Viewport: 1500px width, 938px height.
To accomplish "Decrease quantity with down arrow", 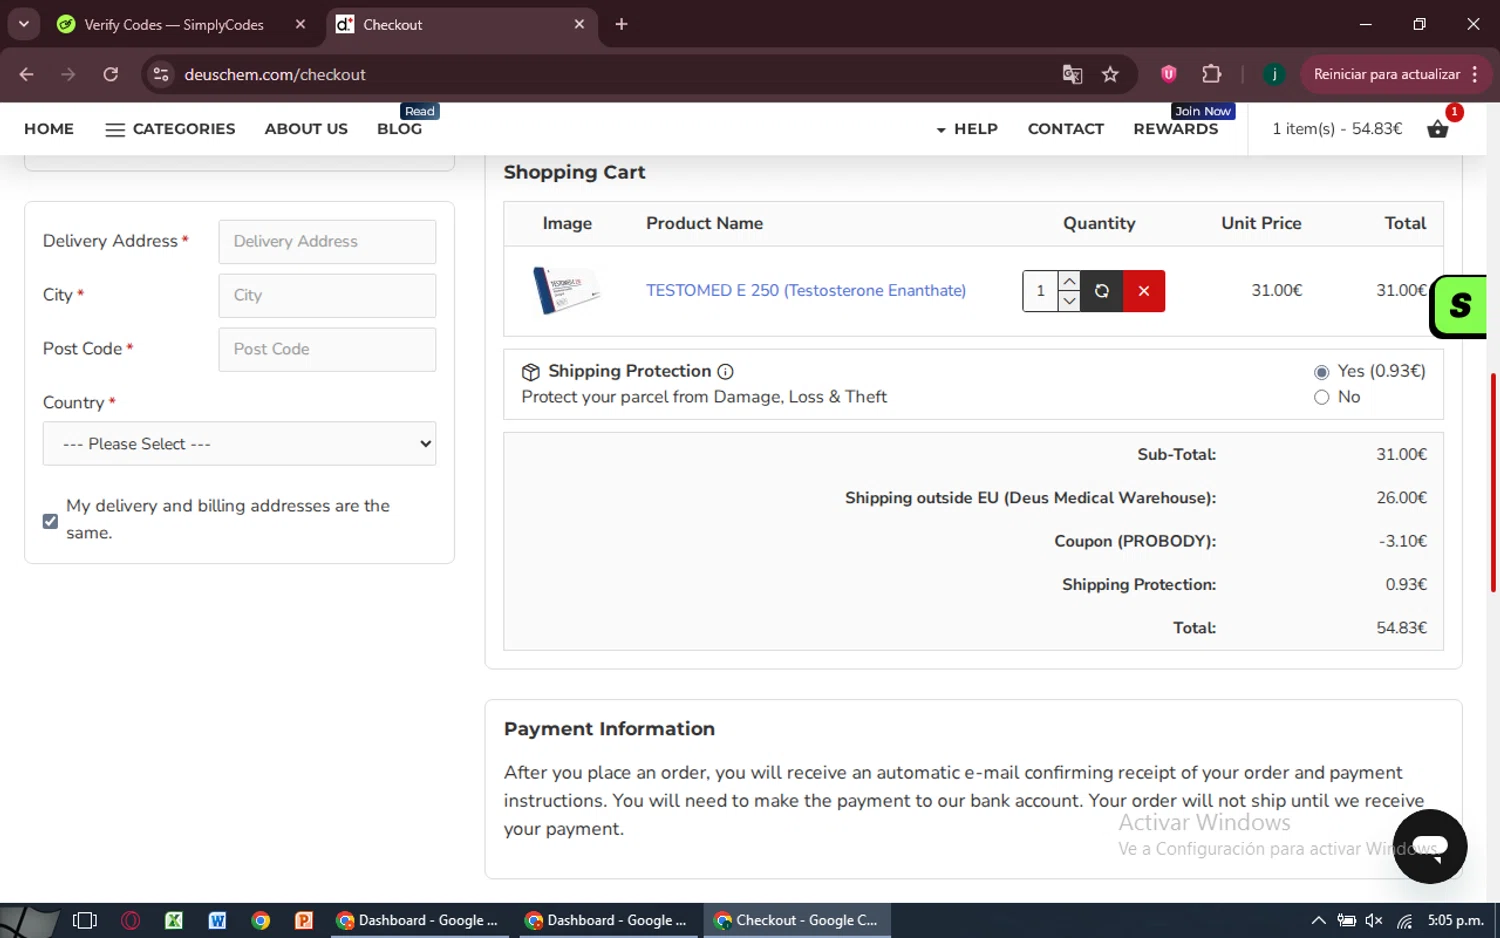I will pyautogui.click(x=1069, y=301).
